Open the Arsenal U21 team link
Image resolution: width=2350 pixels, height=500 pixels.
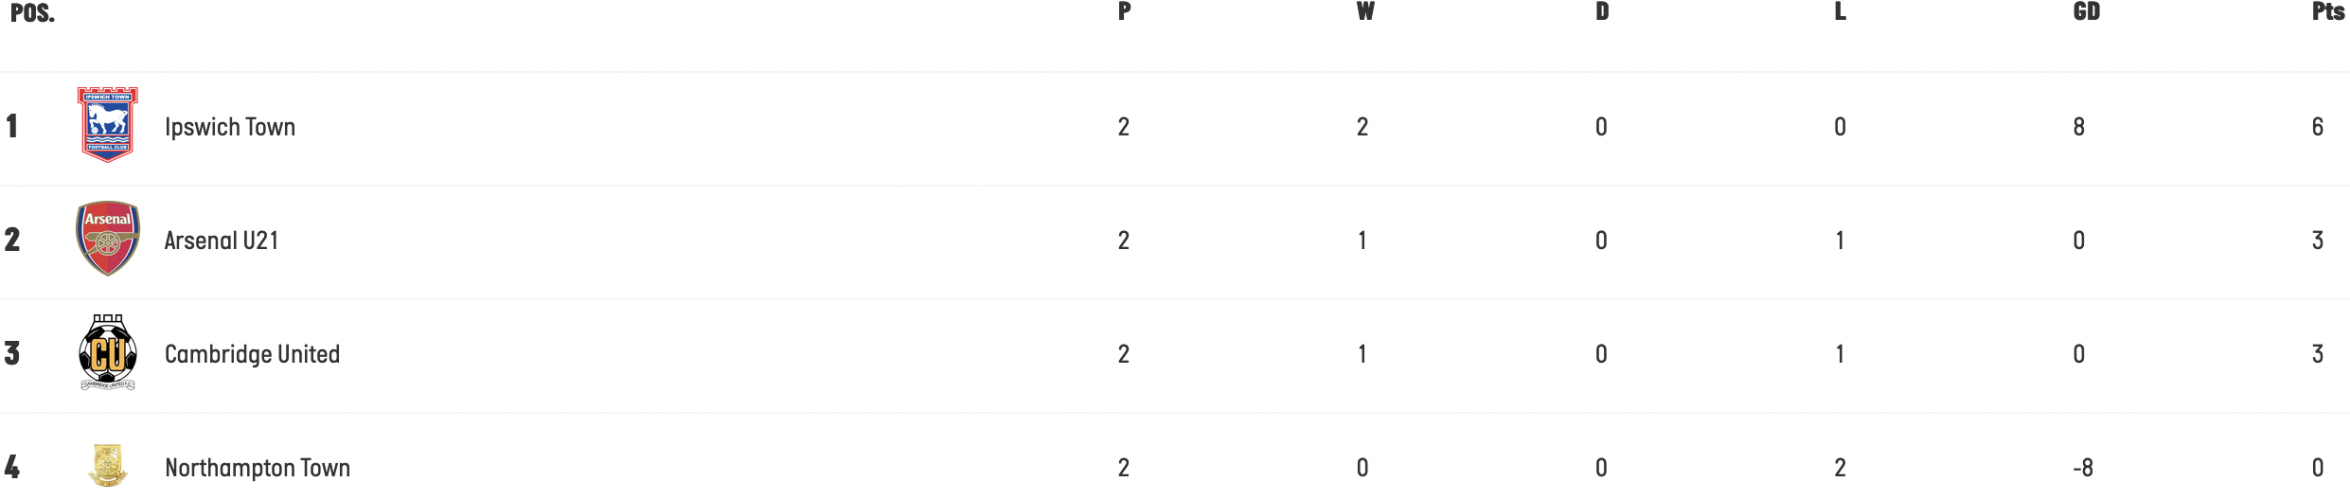(x=221, y=240)
